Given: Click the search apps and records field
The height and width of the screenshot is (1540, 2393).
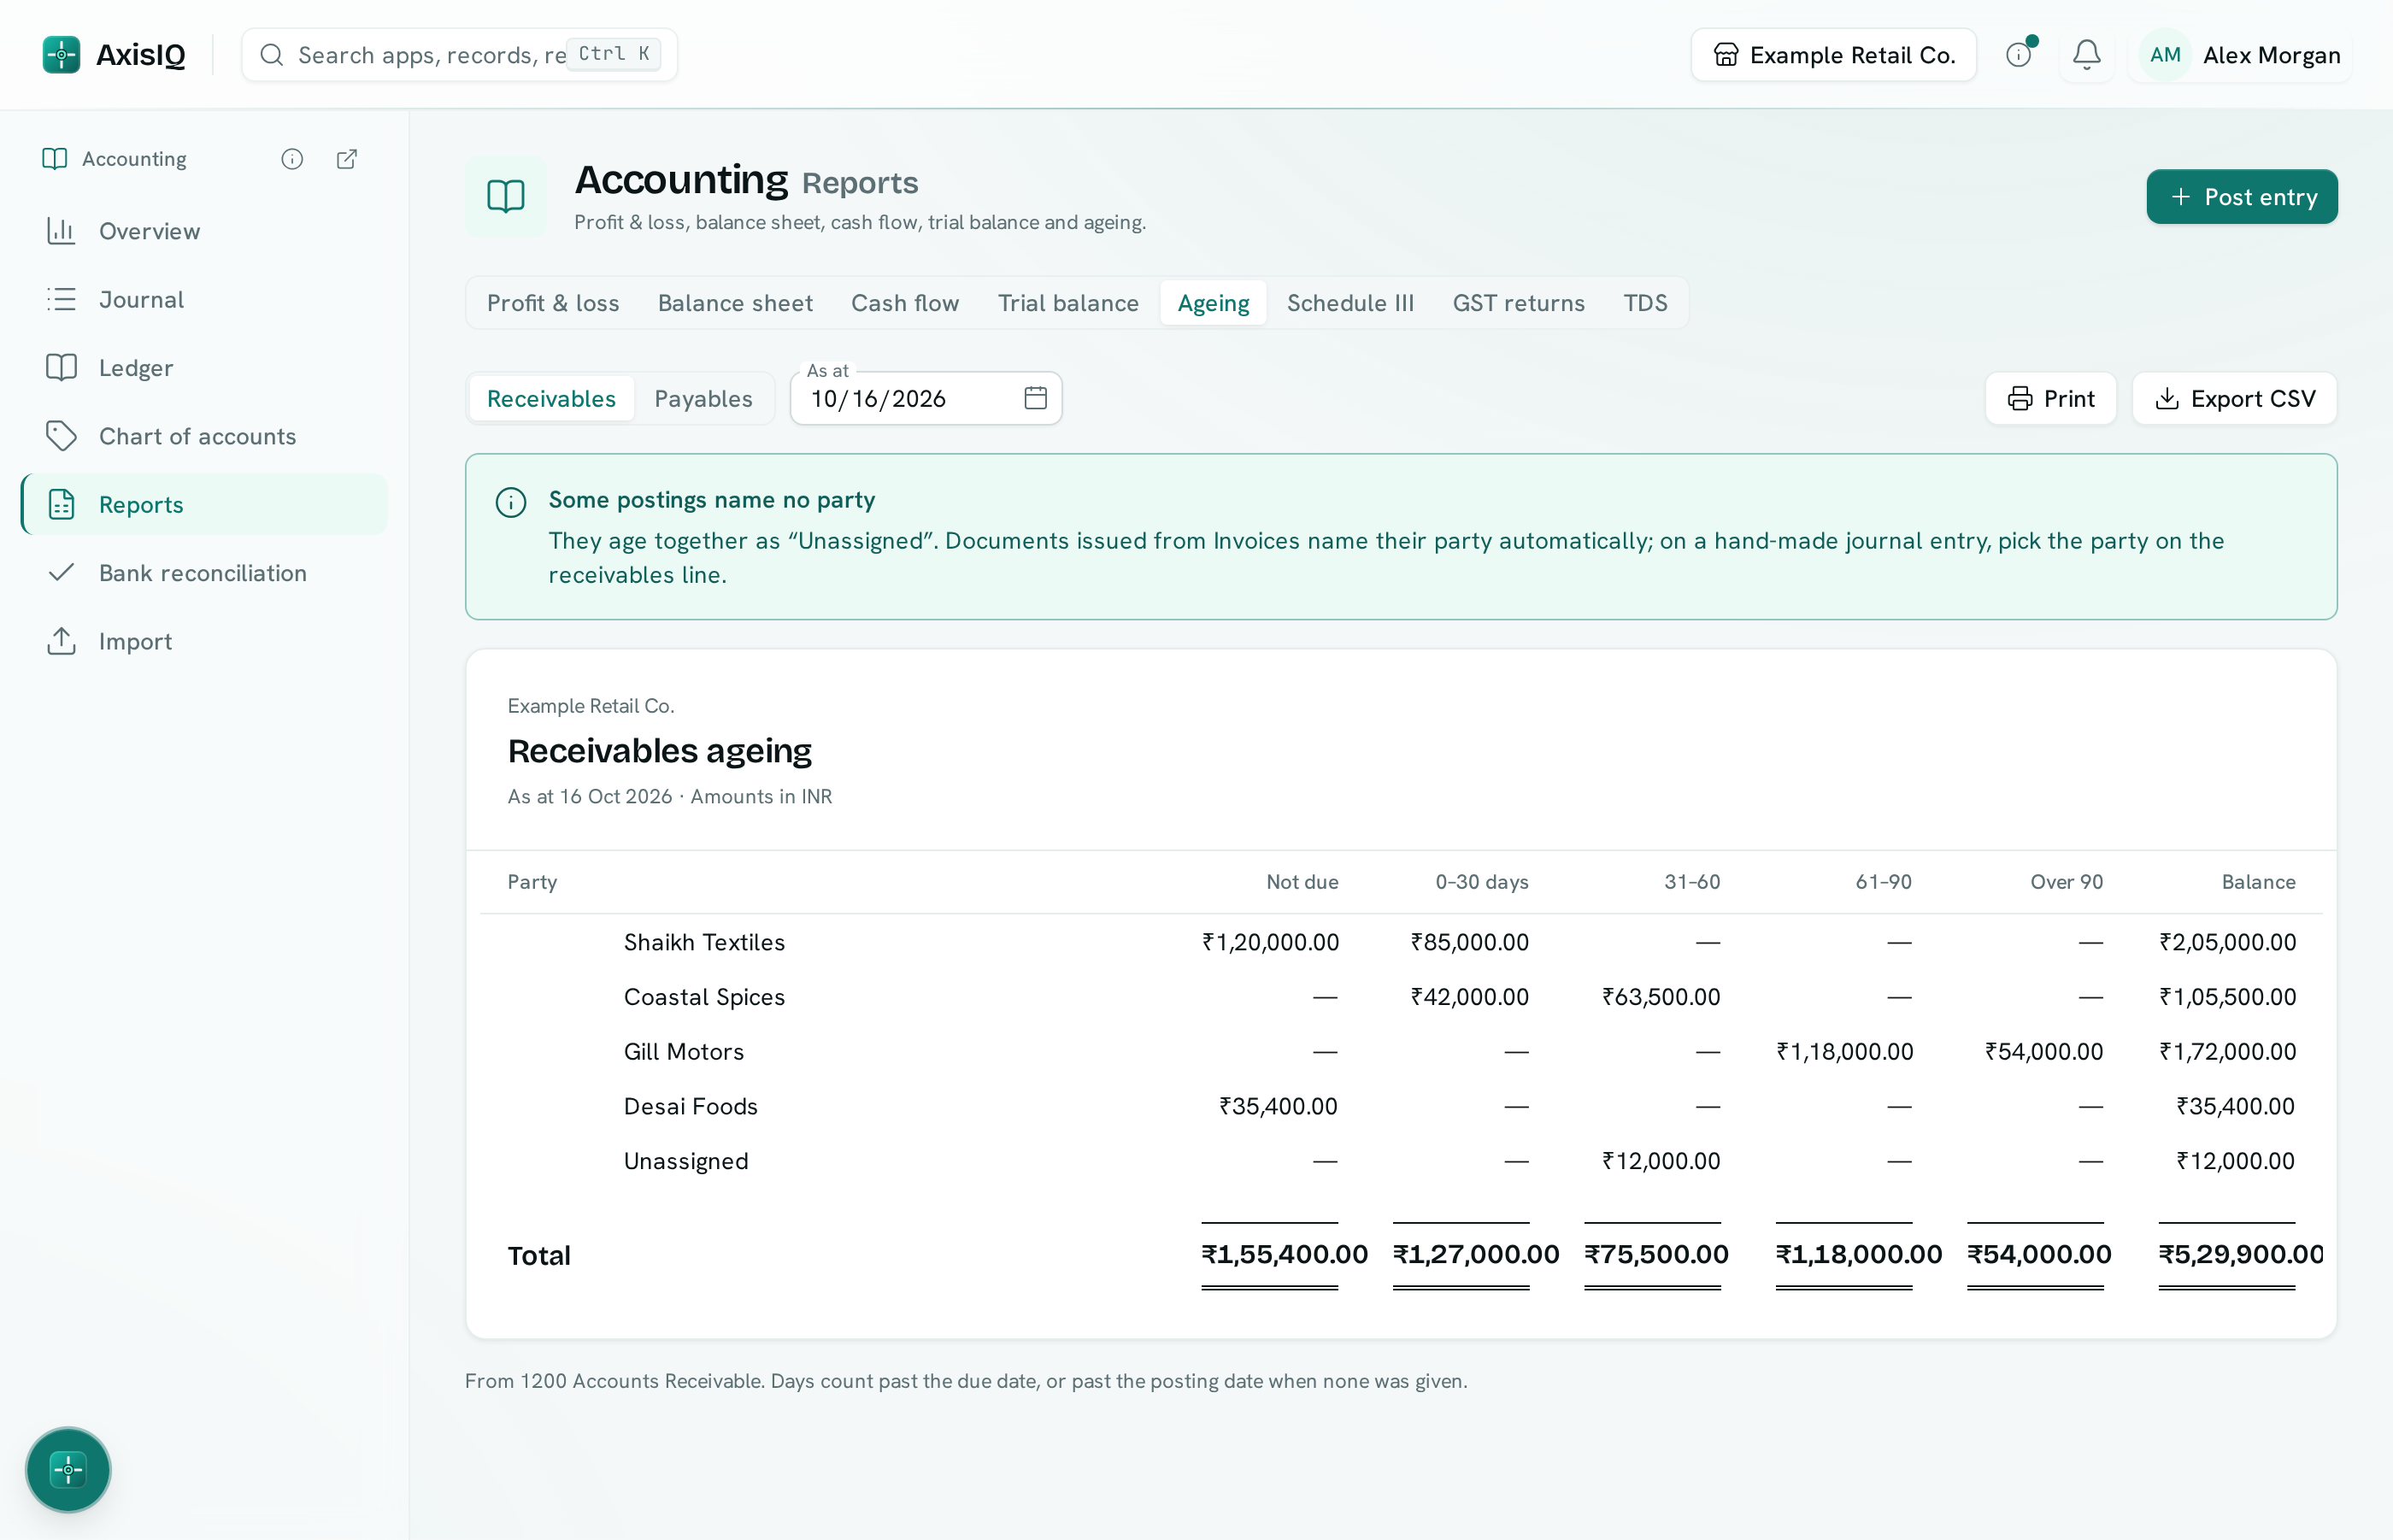Looking at the screenshot, I should (459, 55).
